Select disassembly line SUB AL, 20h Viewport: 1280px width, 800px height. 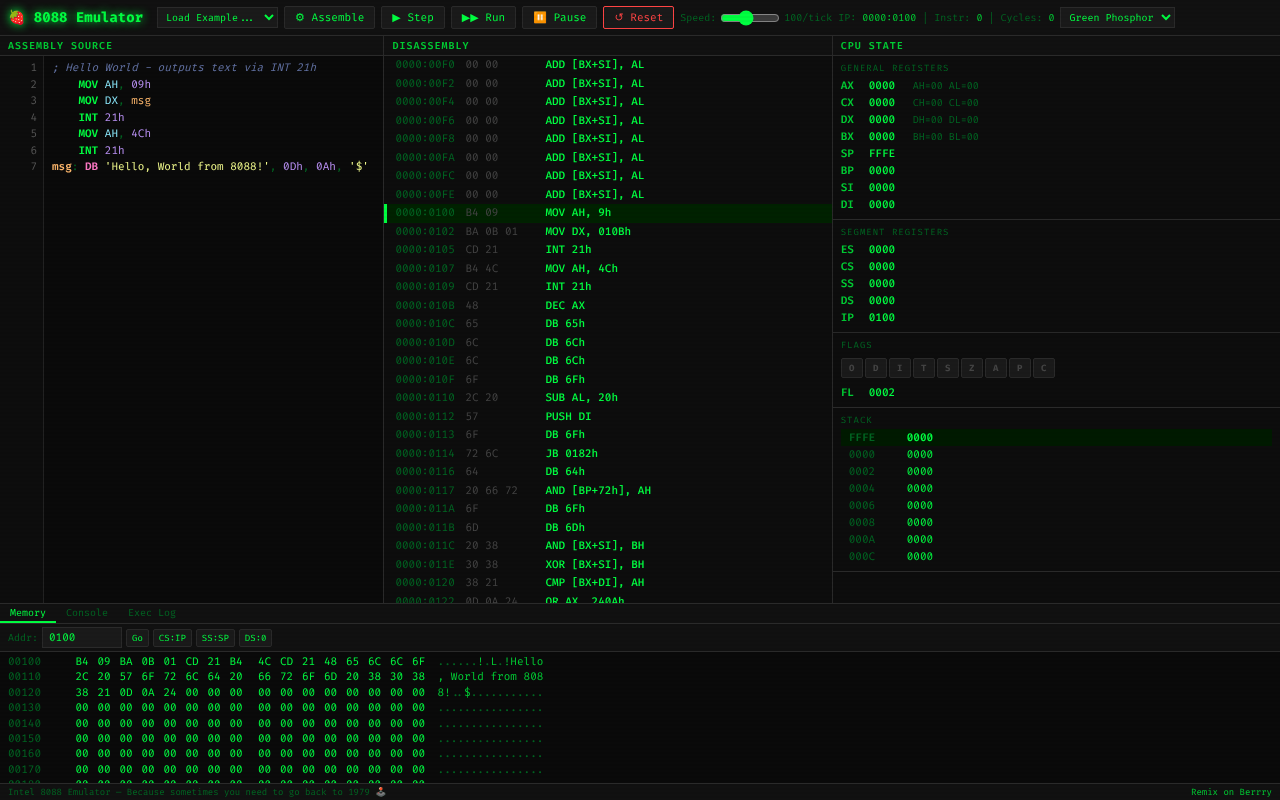pyautogui.click(x=608, y=398)
